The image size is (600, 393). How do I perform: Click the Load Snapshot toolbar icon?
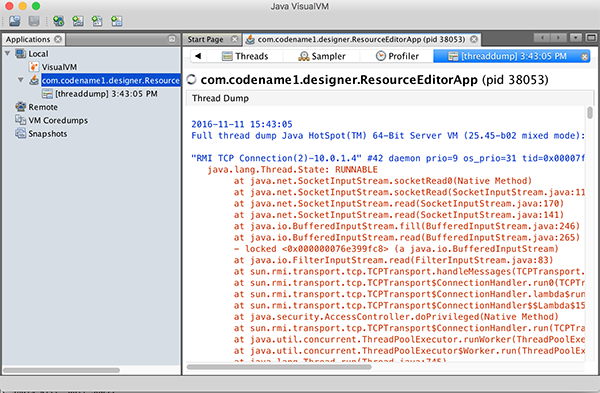tap(15, 21)
